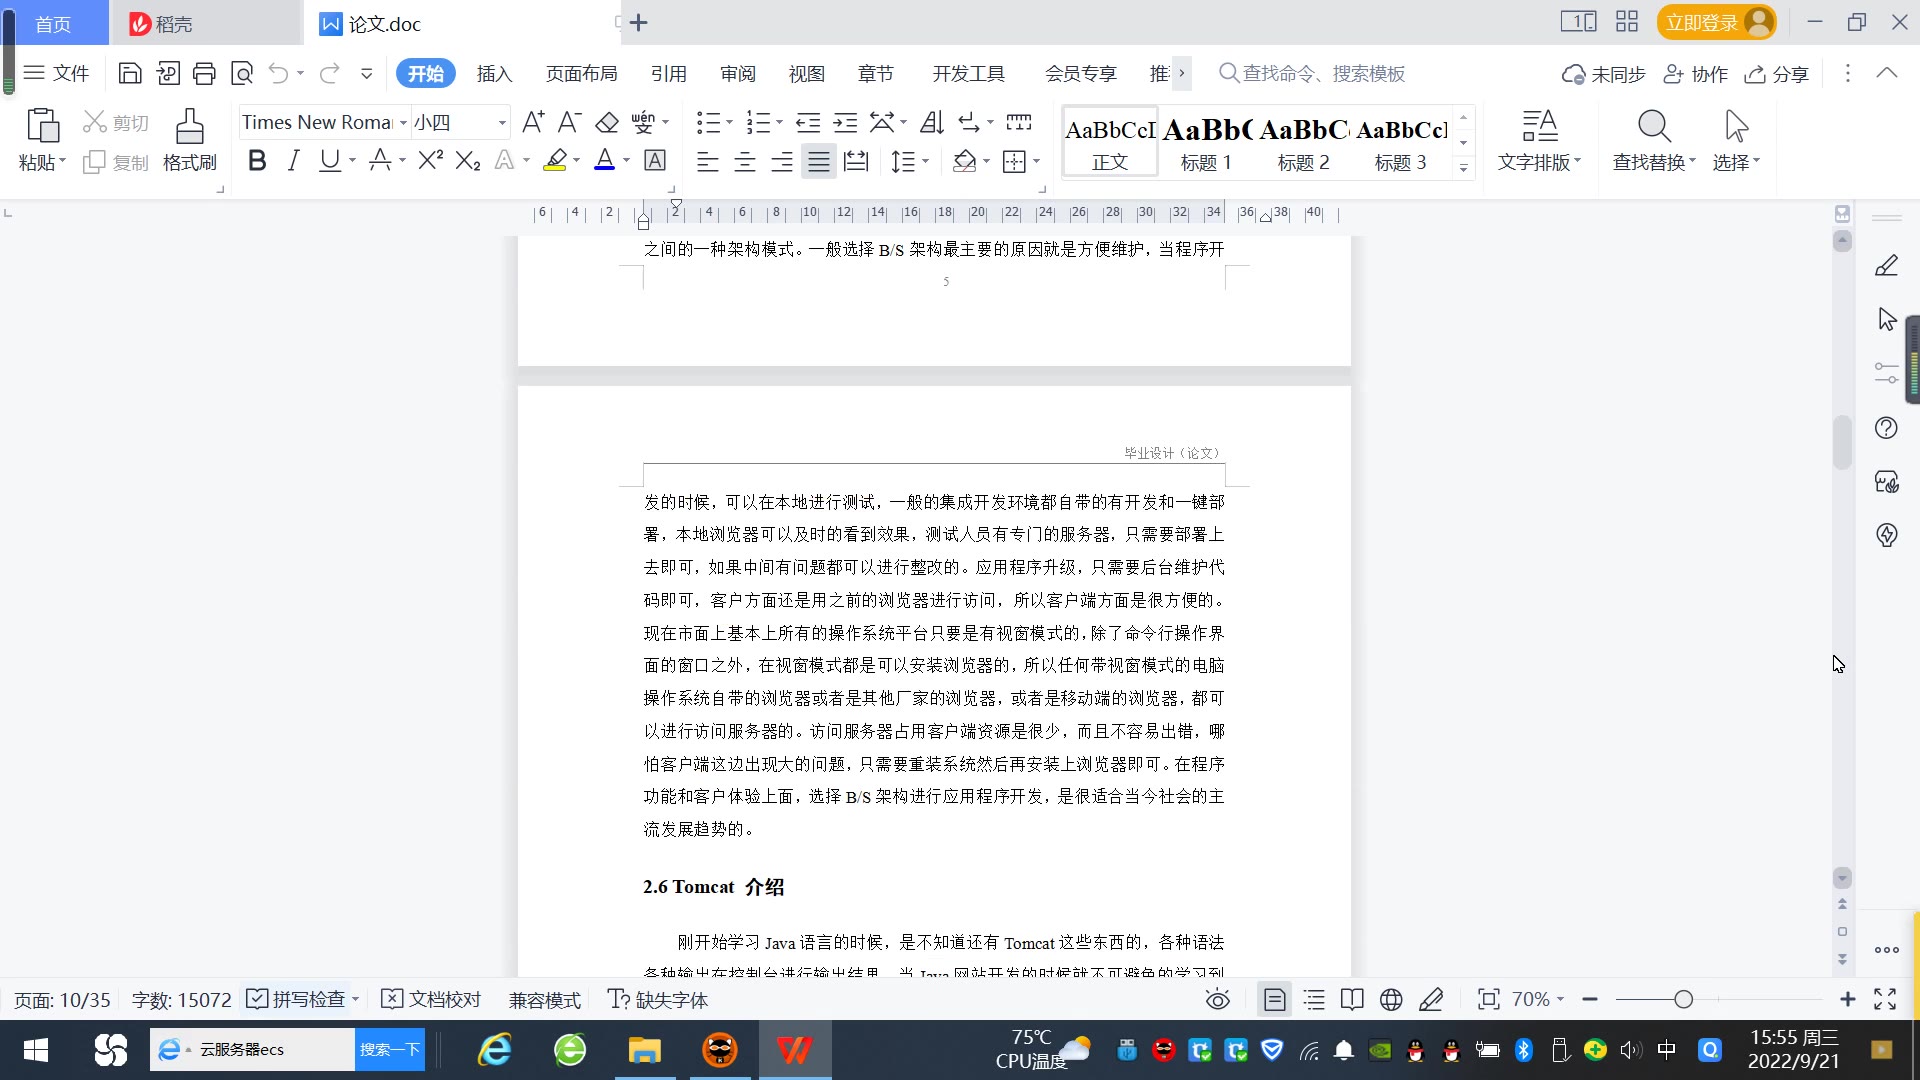Expand the styles gallery more arrow

tap(1463, 167)
